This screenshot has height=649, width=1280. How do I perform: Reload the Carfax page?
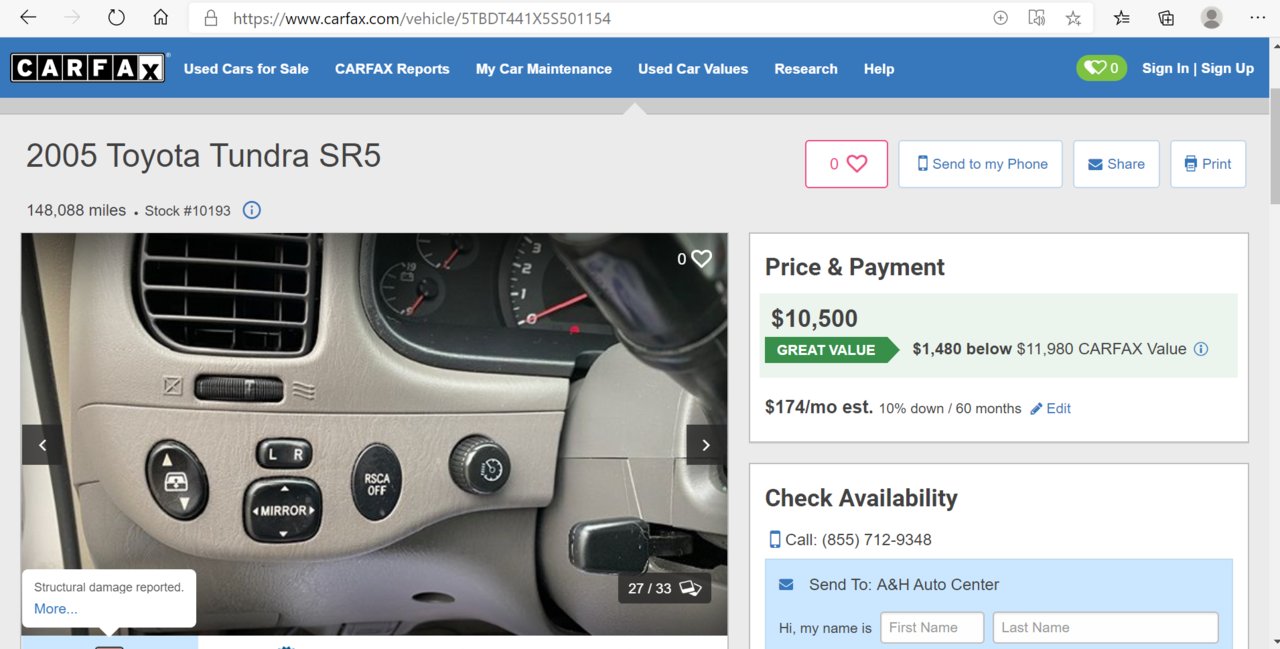click(x=116, y=18)
